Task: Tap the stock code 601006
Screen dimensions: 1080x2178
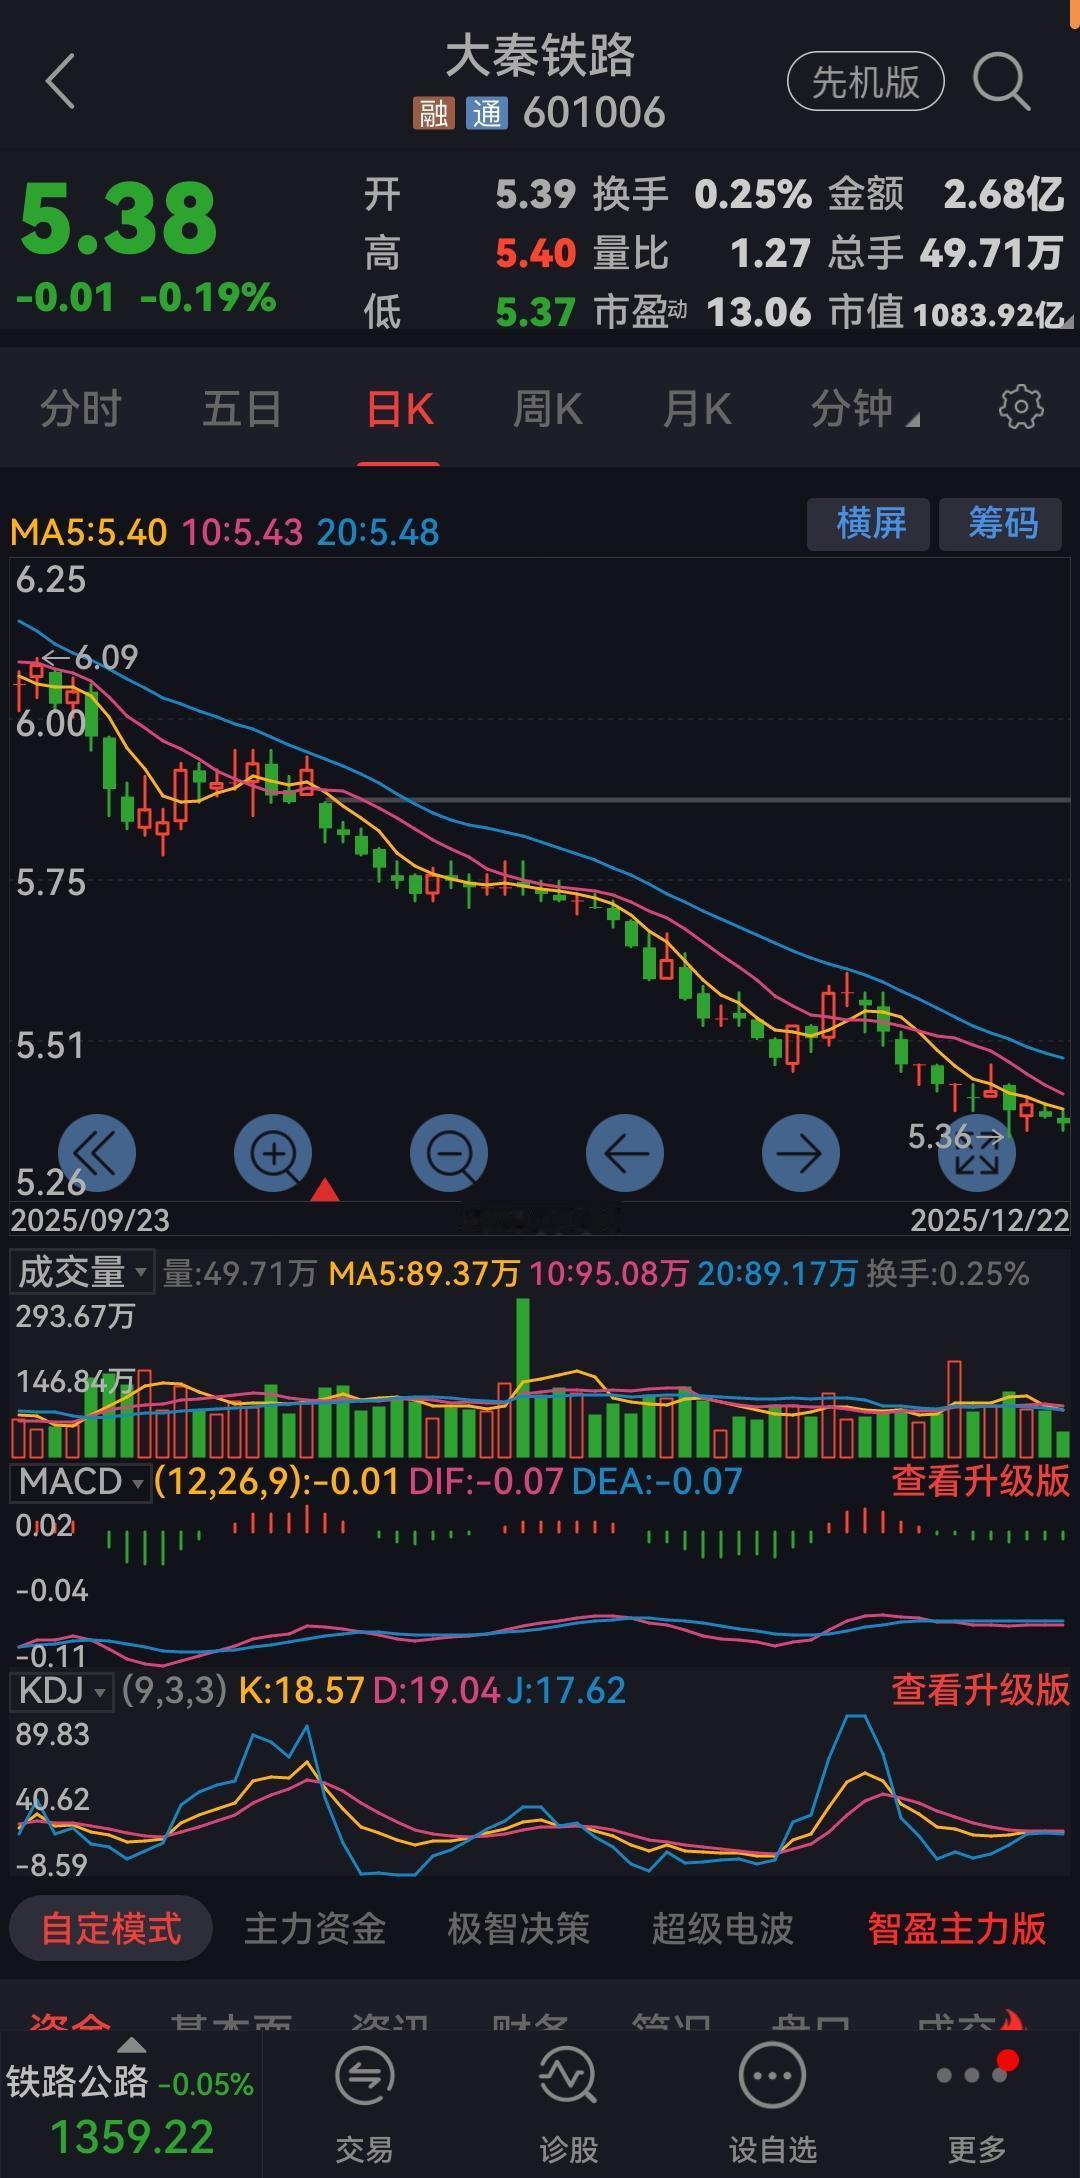Action: pos(594,113)
